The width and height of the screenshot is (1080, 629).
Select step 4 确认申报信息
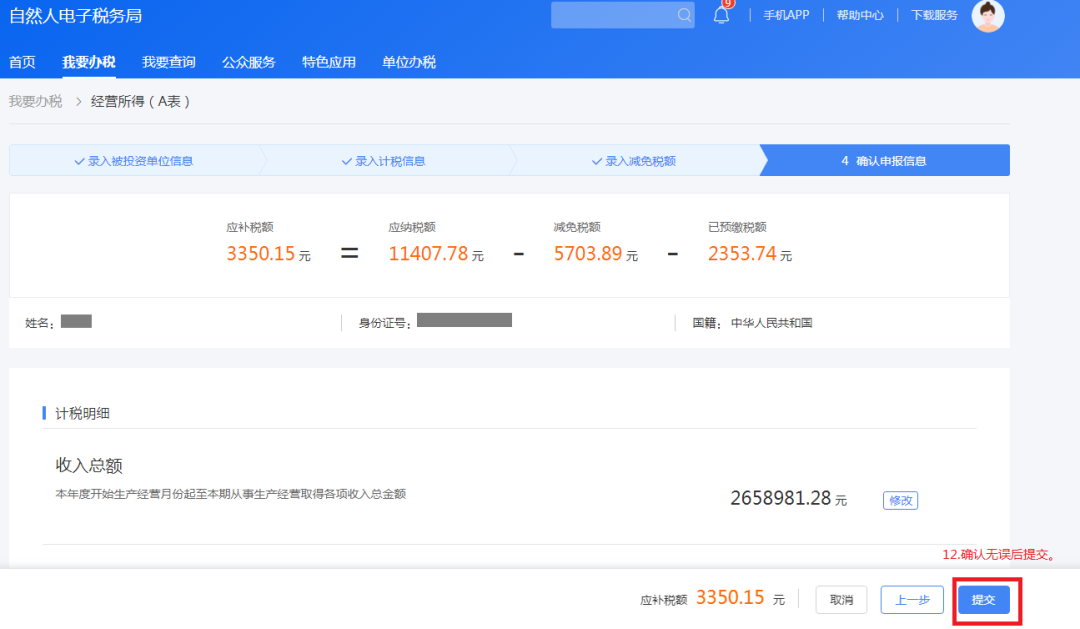coord(884,161)
